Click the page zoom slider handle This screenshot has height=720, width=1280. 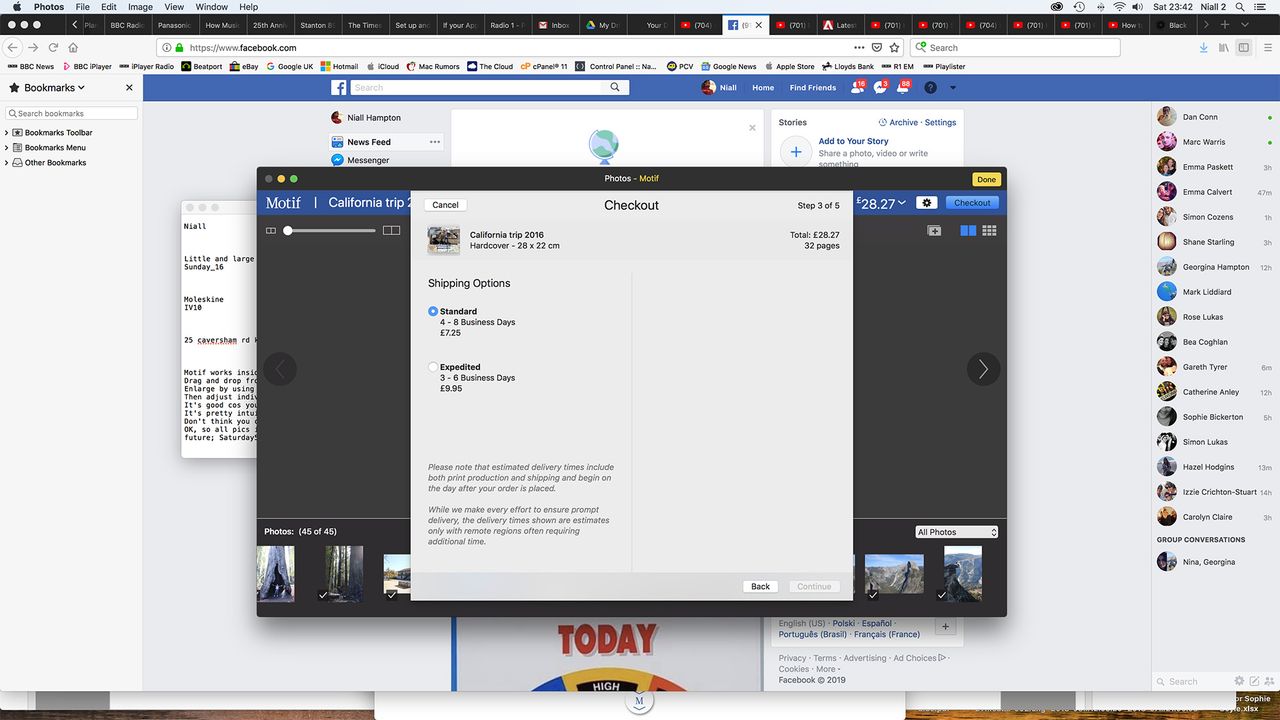(x=288, y=231)
